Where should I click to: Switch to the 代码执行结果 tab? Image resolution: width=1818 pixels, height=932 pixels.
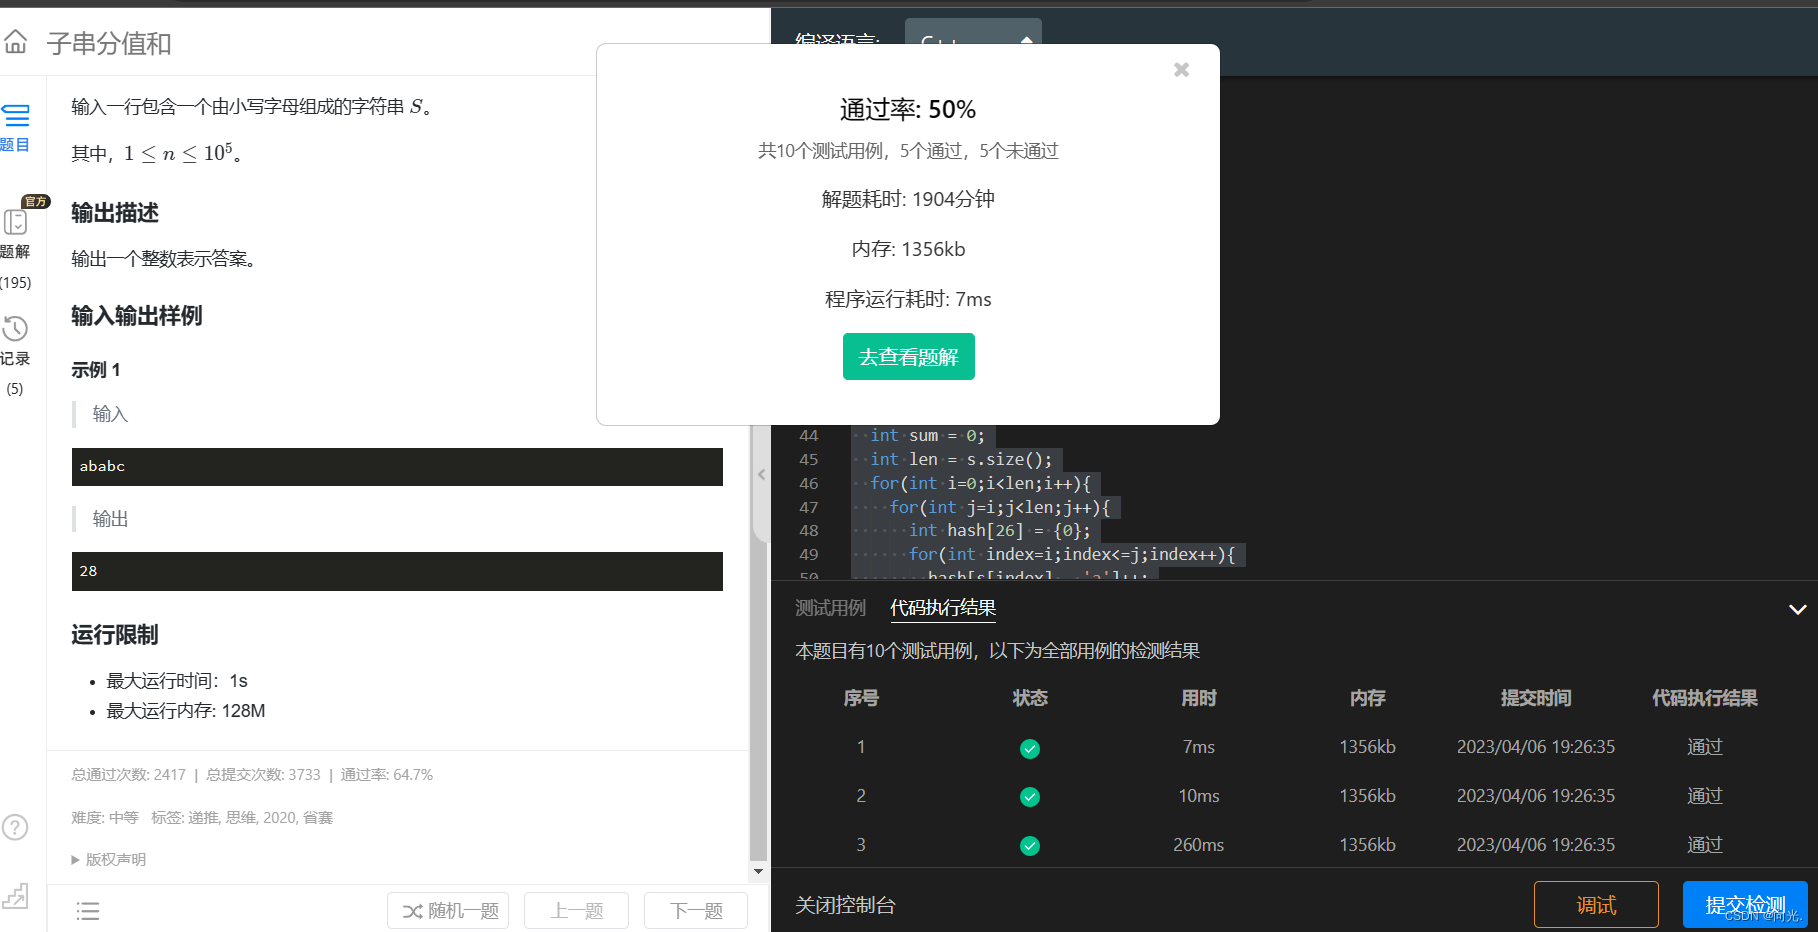tap(943, 608)
